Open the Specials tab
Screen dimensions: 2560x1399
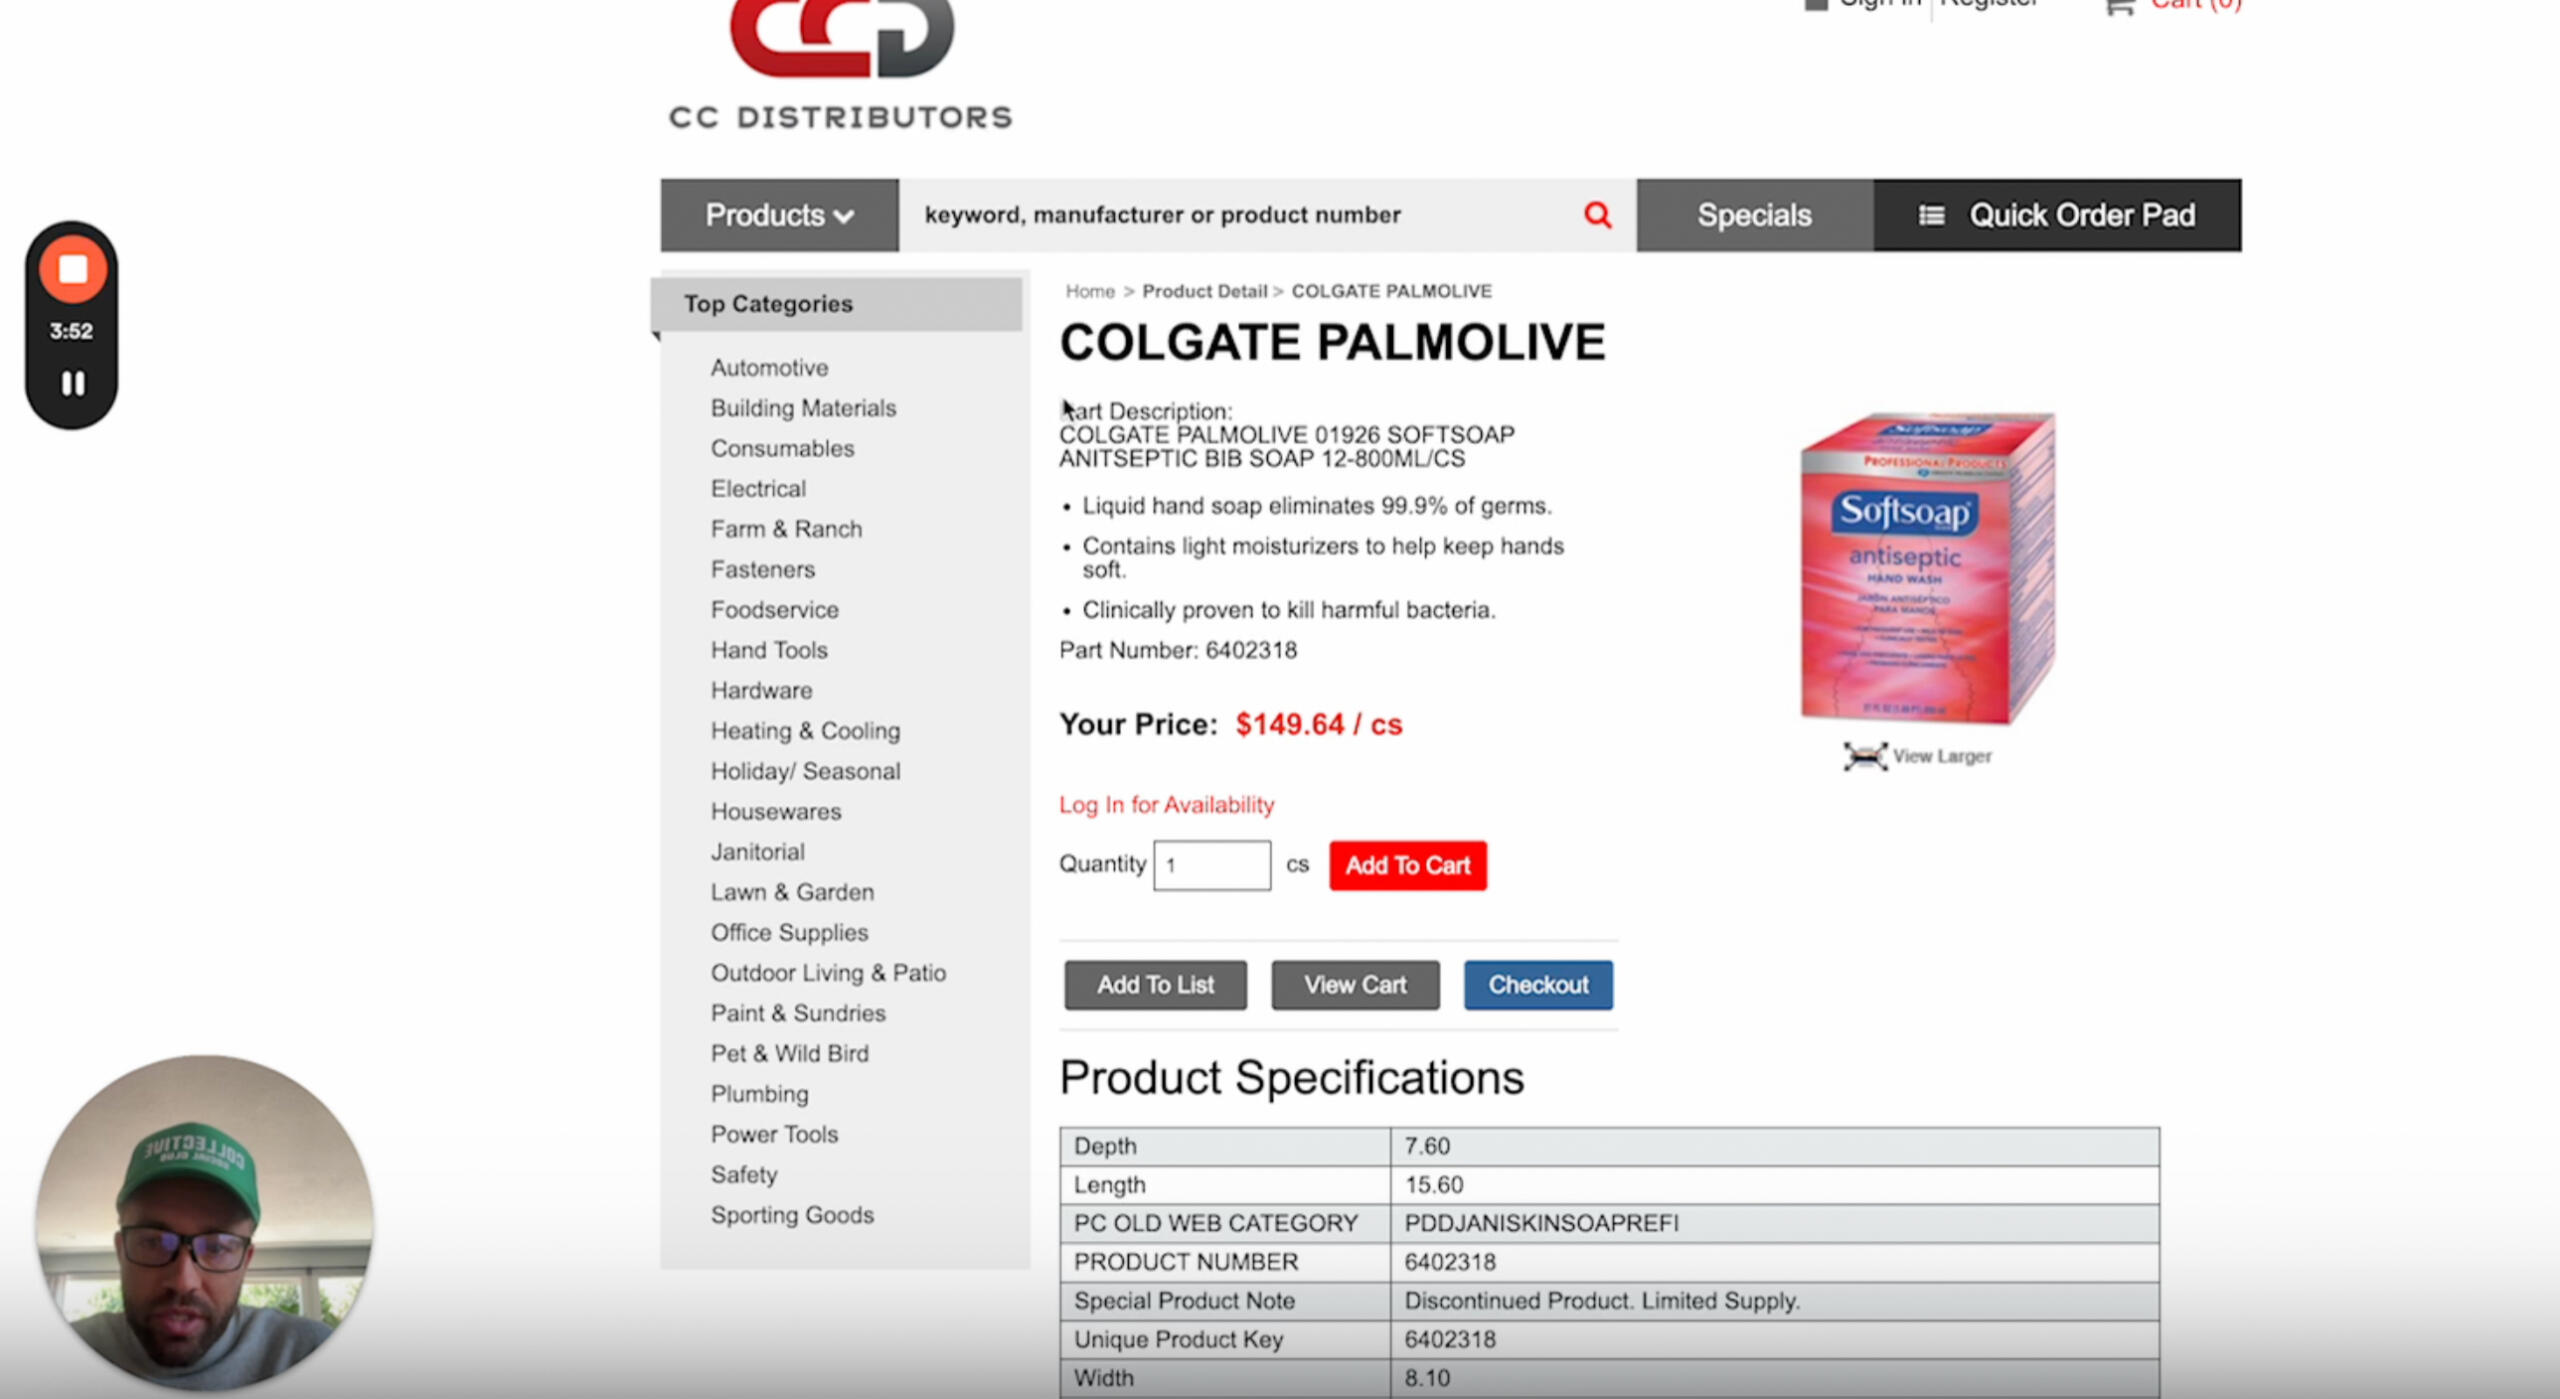(x=1754, y=215)
